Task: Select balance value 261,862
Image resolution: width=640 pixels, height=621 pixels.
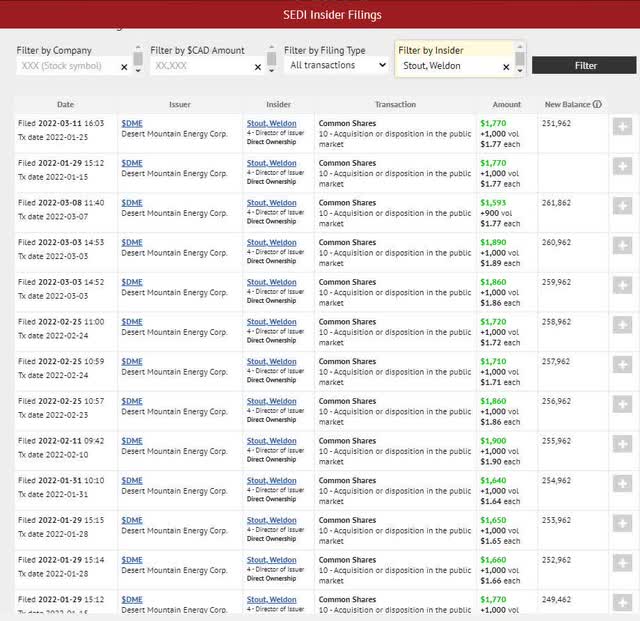Action: pos(556,203)
